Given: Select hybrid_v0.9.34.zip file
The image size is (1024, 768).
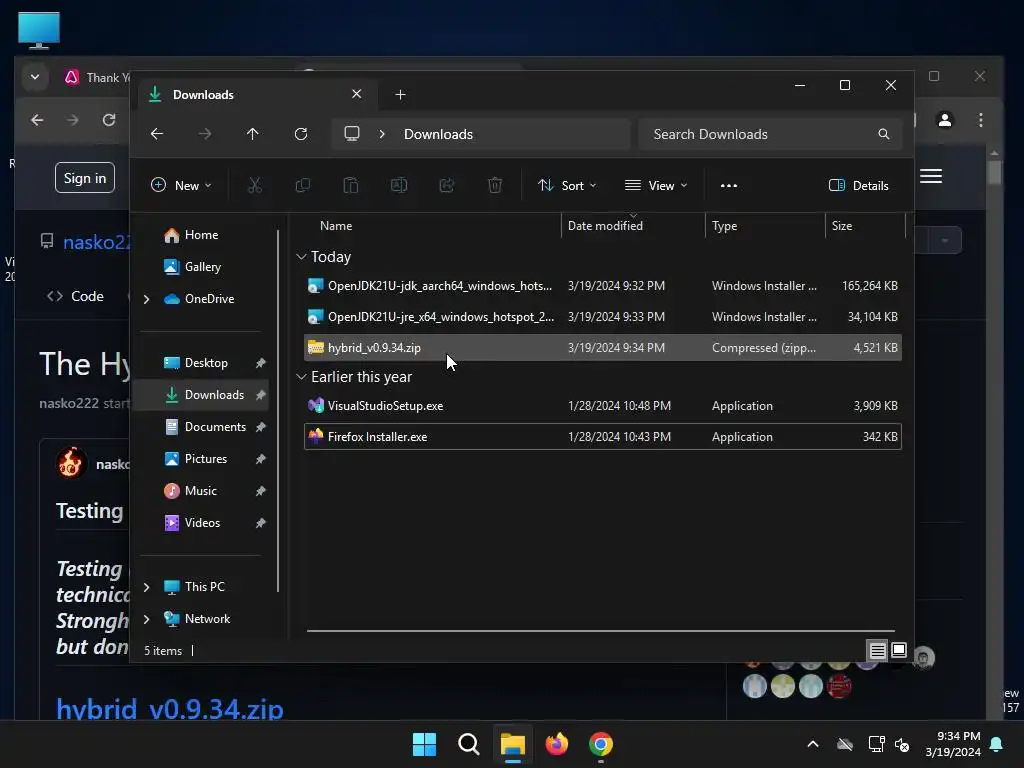Looking at the screenshot, I should 603,348.
